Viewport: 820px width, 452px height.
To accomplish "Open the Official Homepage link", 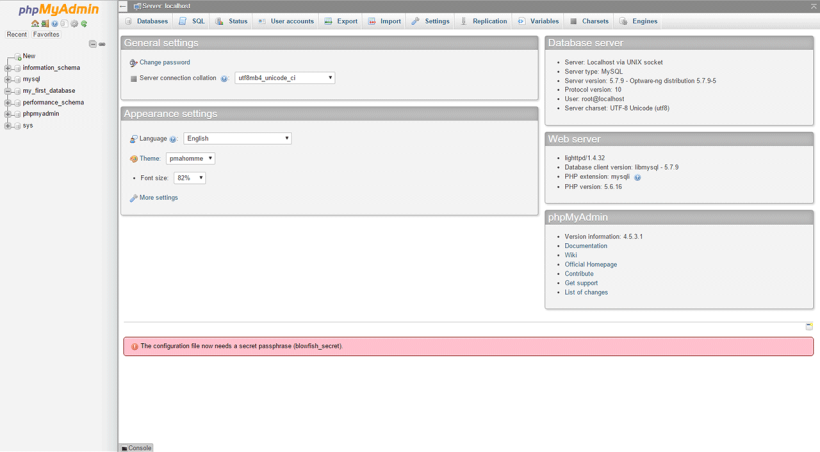I will point(591,265).
